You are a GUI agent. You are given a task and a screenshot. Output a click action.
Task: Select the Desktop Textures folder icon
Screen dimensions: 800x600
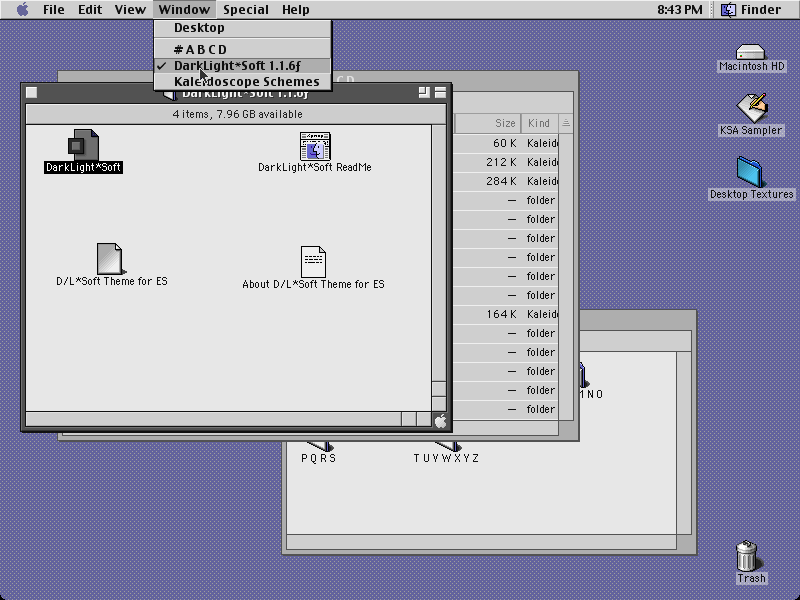[750, 172]
